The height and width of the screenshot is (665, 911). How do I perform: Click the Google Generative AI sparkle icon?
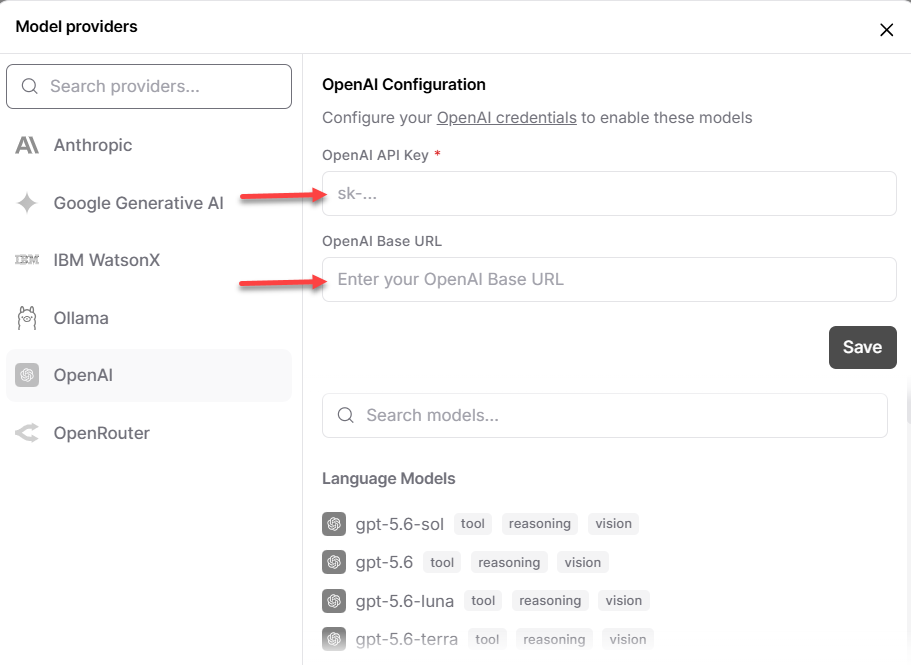(x=27, y=203)
